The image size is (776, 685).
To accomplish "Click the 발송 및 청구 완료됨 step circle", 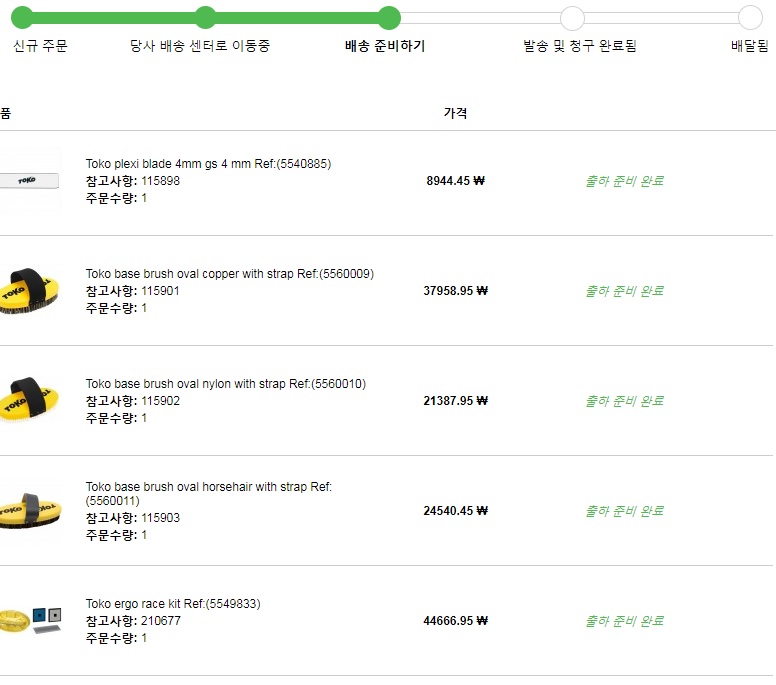I will pos(572,17).
